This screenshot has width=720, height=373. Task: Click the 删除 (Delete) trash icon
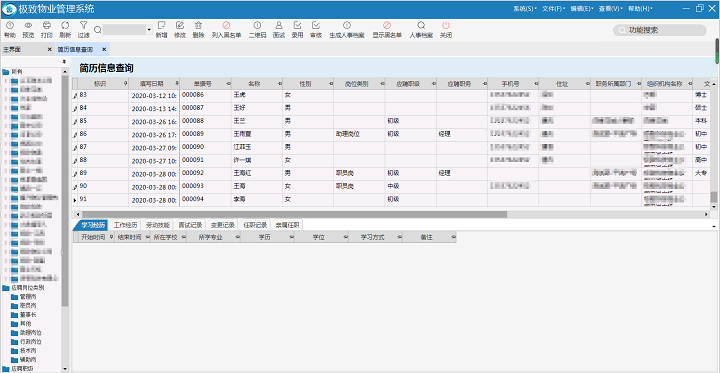click(x=198, y=26)
